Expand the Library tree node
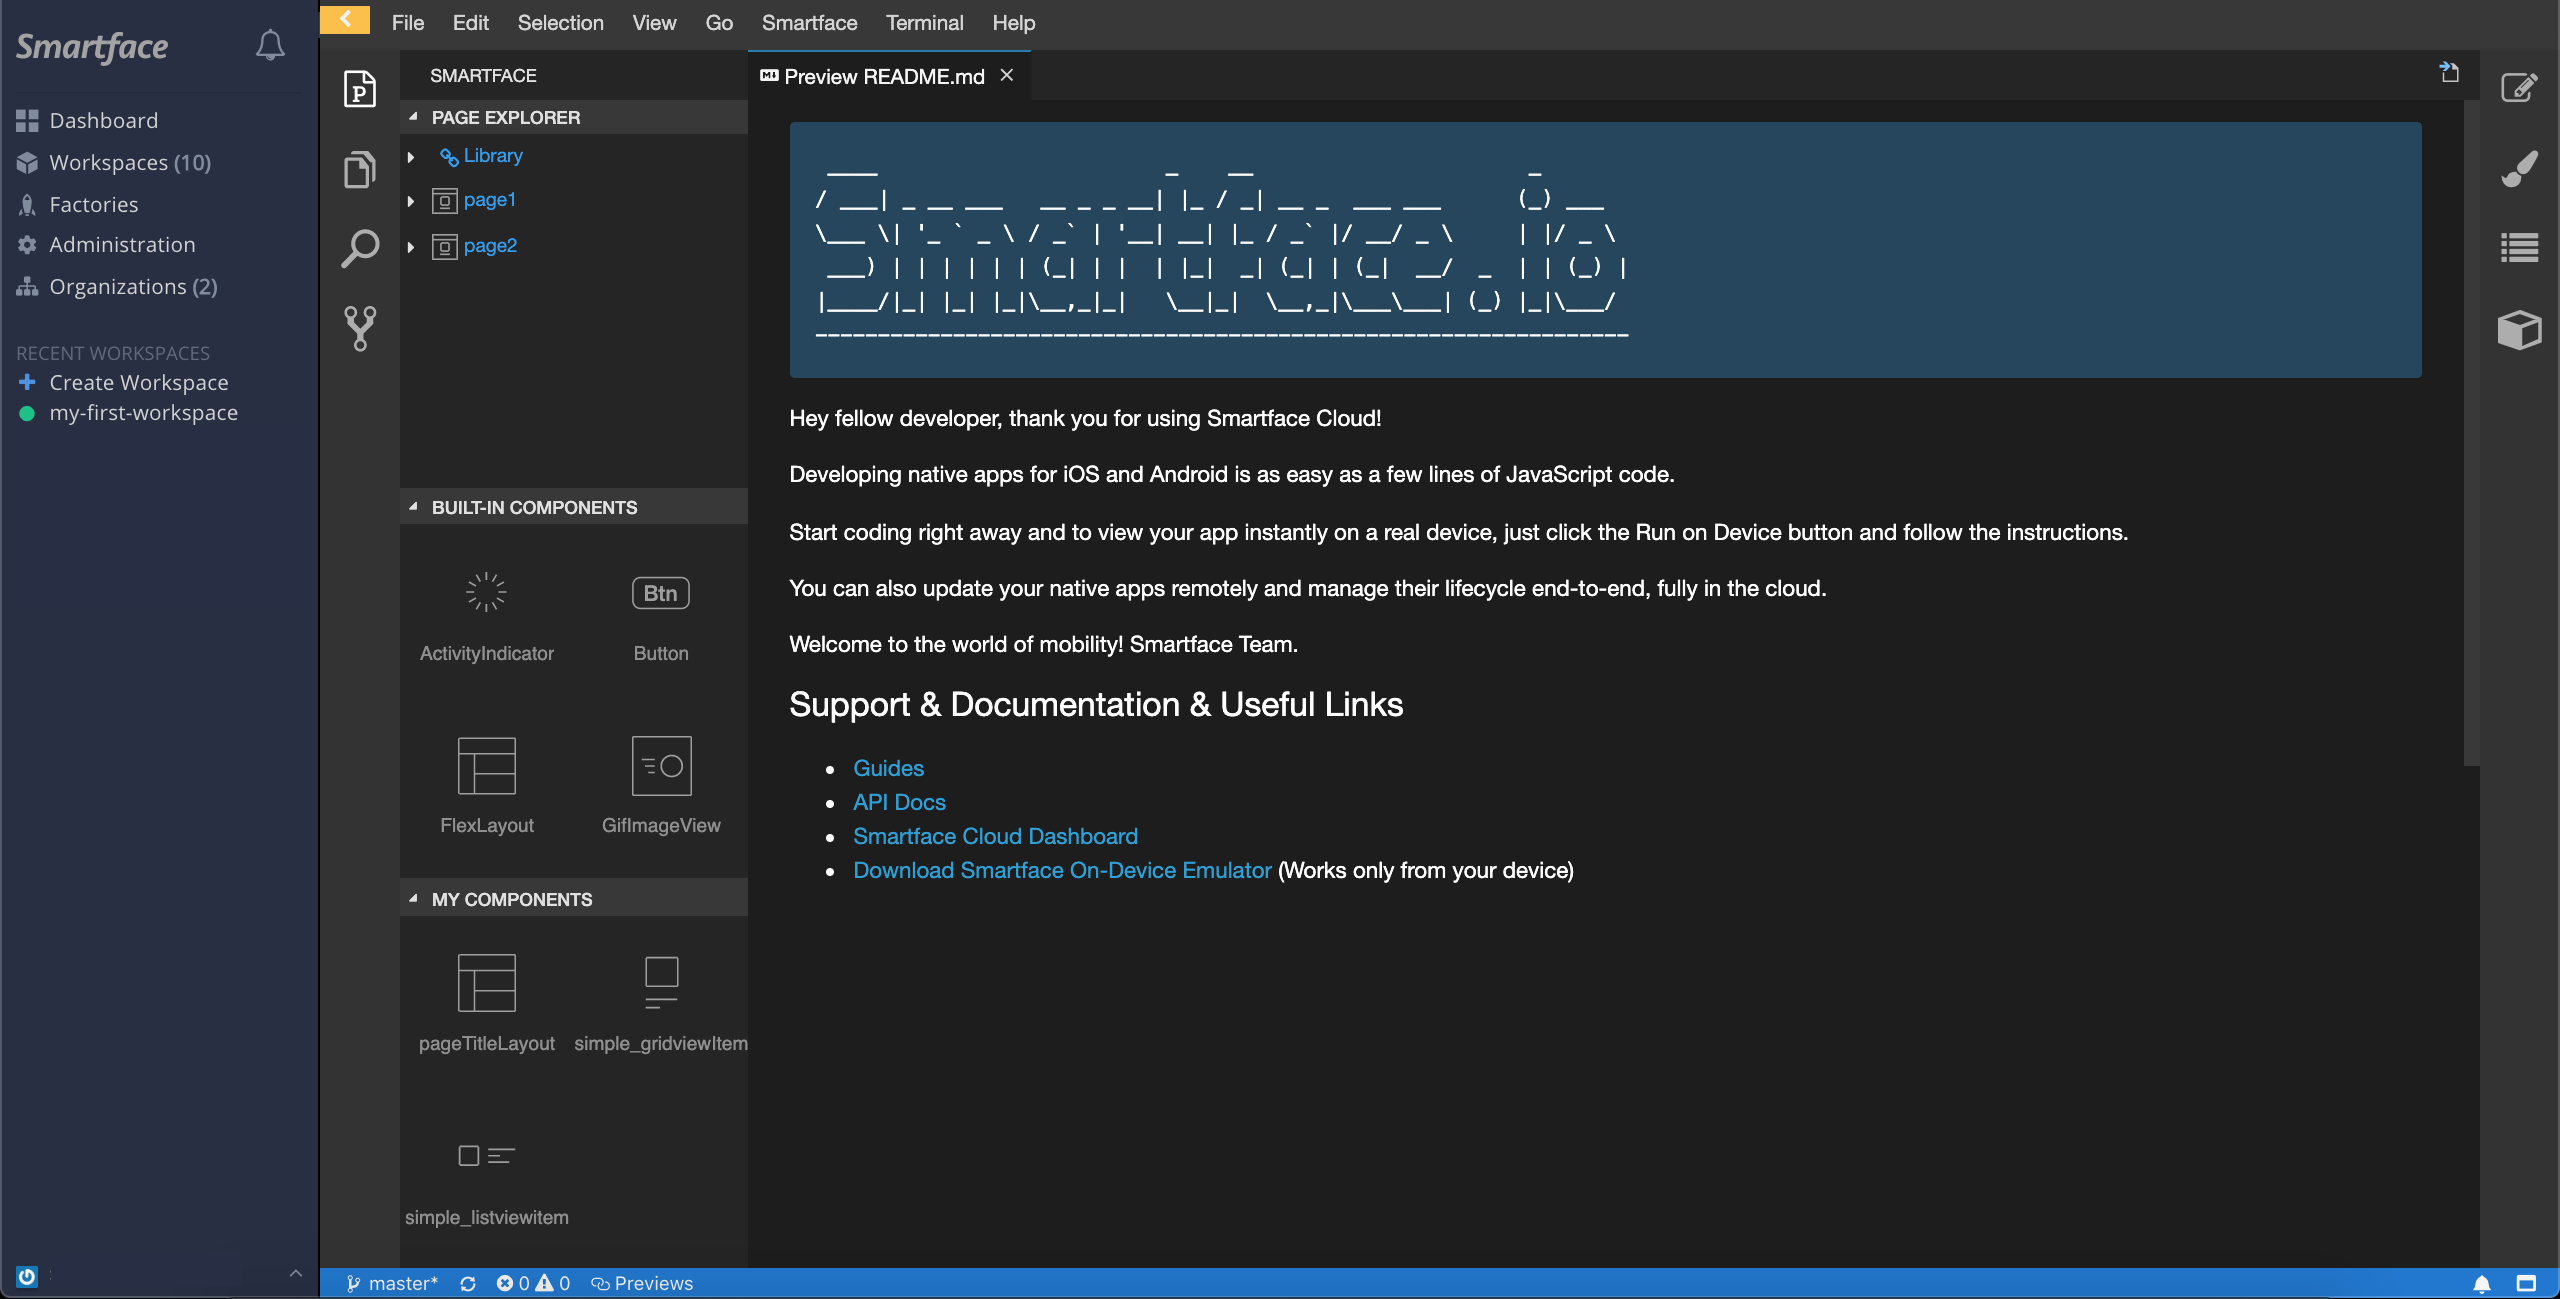The height and width of the screenshot is (1299, 2560). [x=411, y=157]
